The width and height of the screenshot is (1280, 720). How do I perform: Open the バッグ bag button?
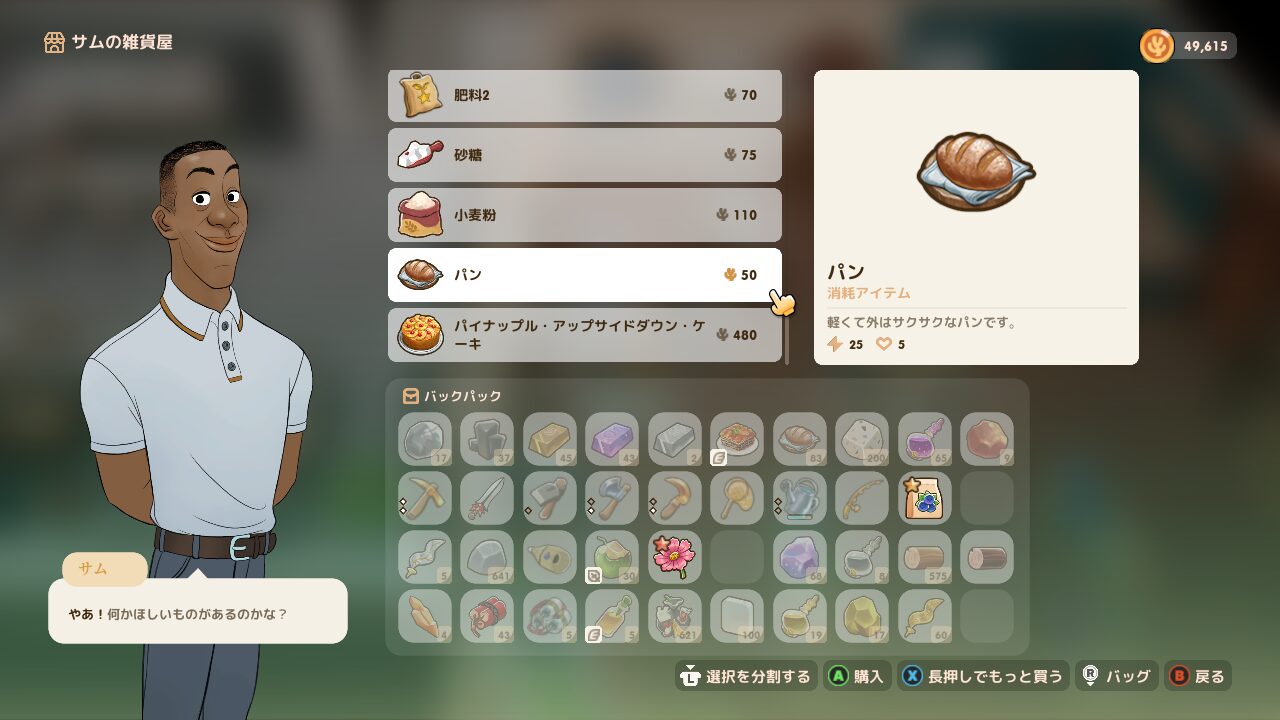click(x=1117, y=676)
